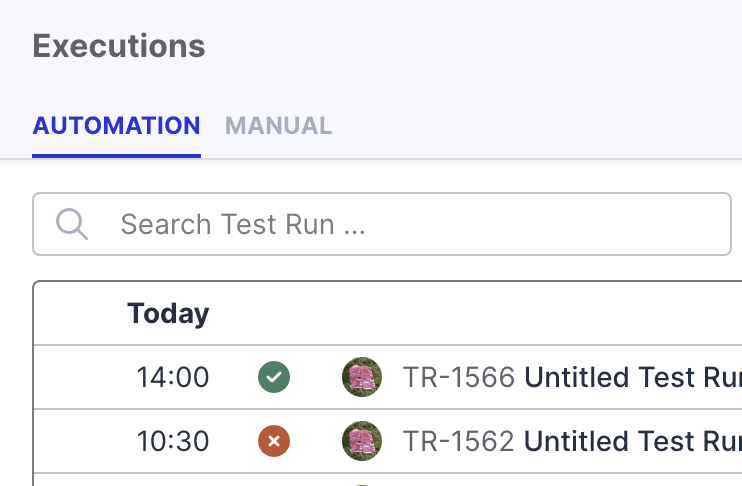Click the 10:30 timestamp
The width and height of the screenshot is (742, 486).
[173, 441]
